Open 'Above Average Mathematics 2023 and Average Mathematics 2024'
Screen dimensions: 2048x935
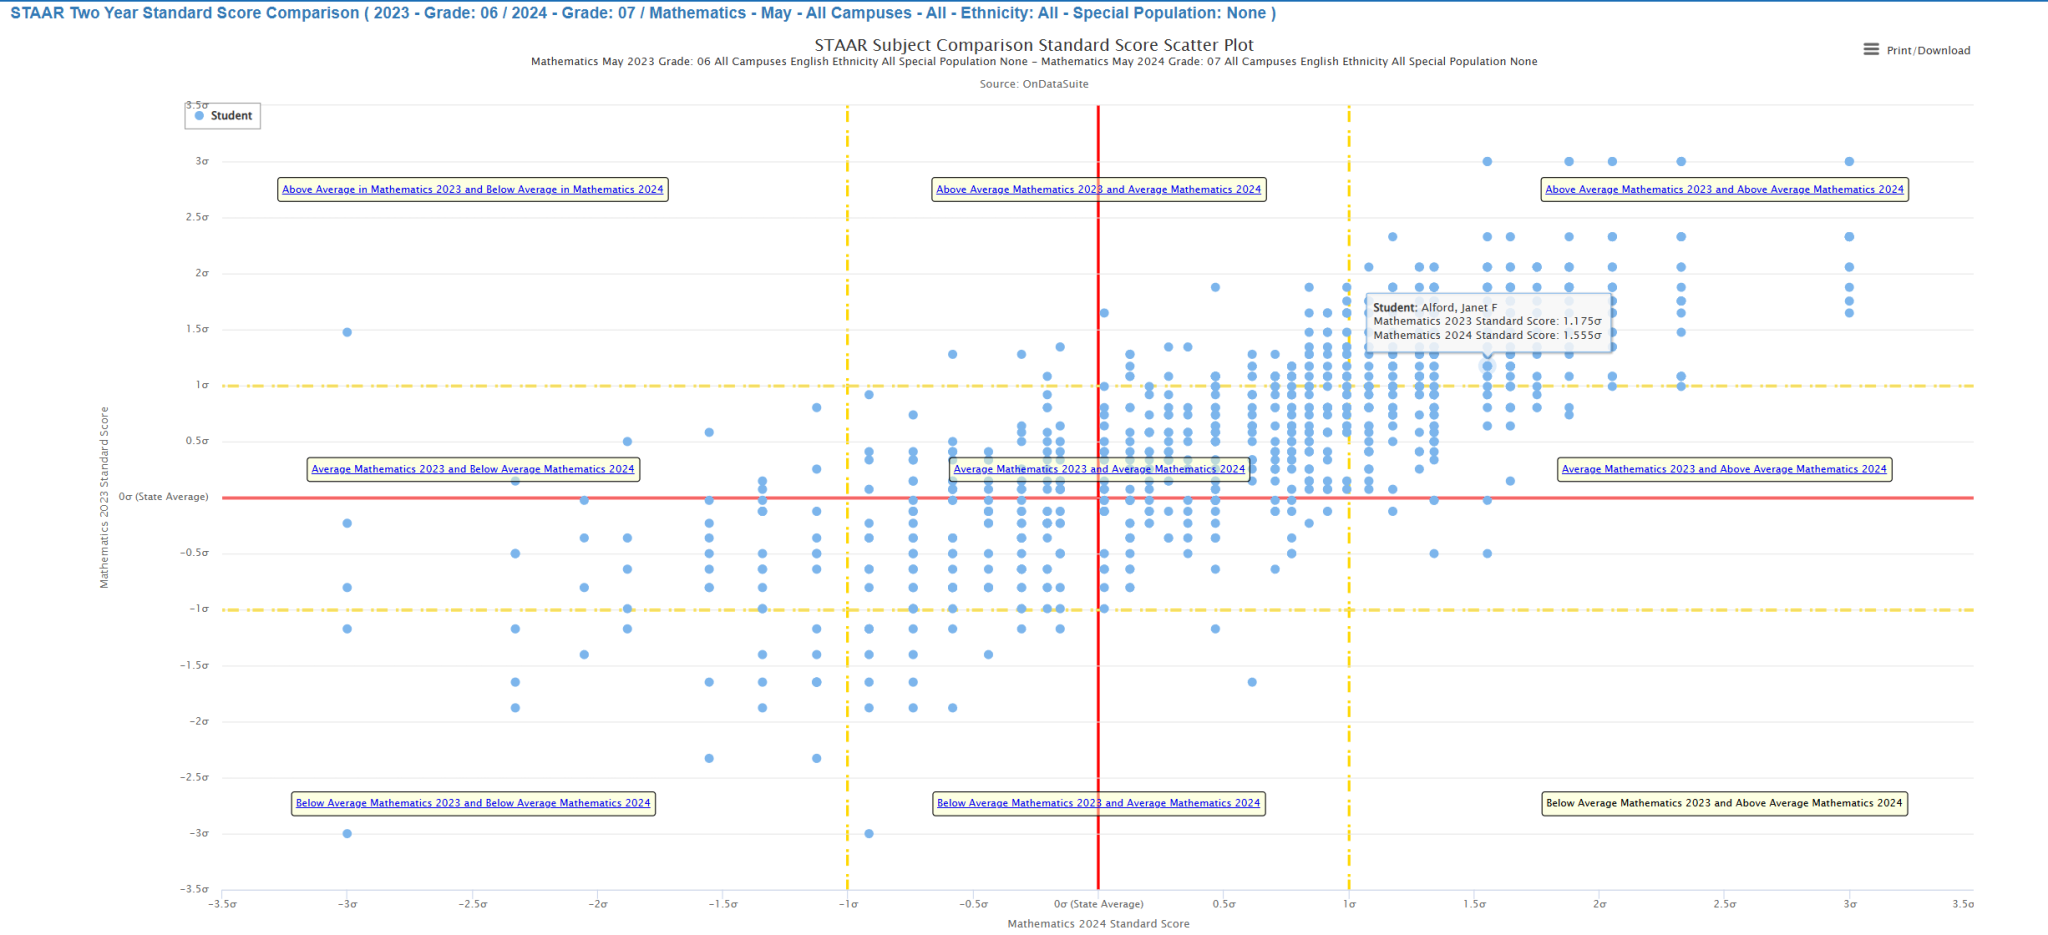tap(1100, 189)
